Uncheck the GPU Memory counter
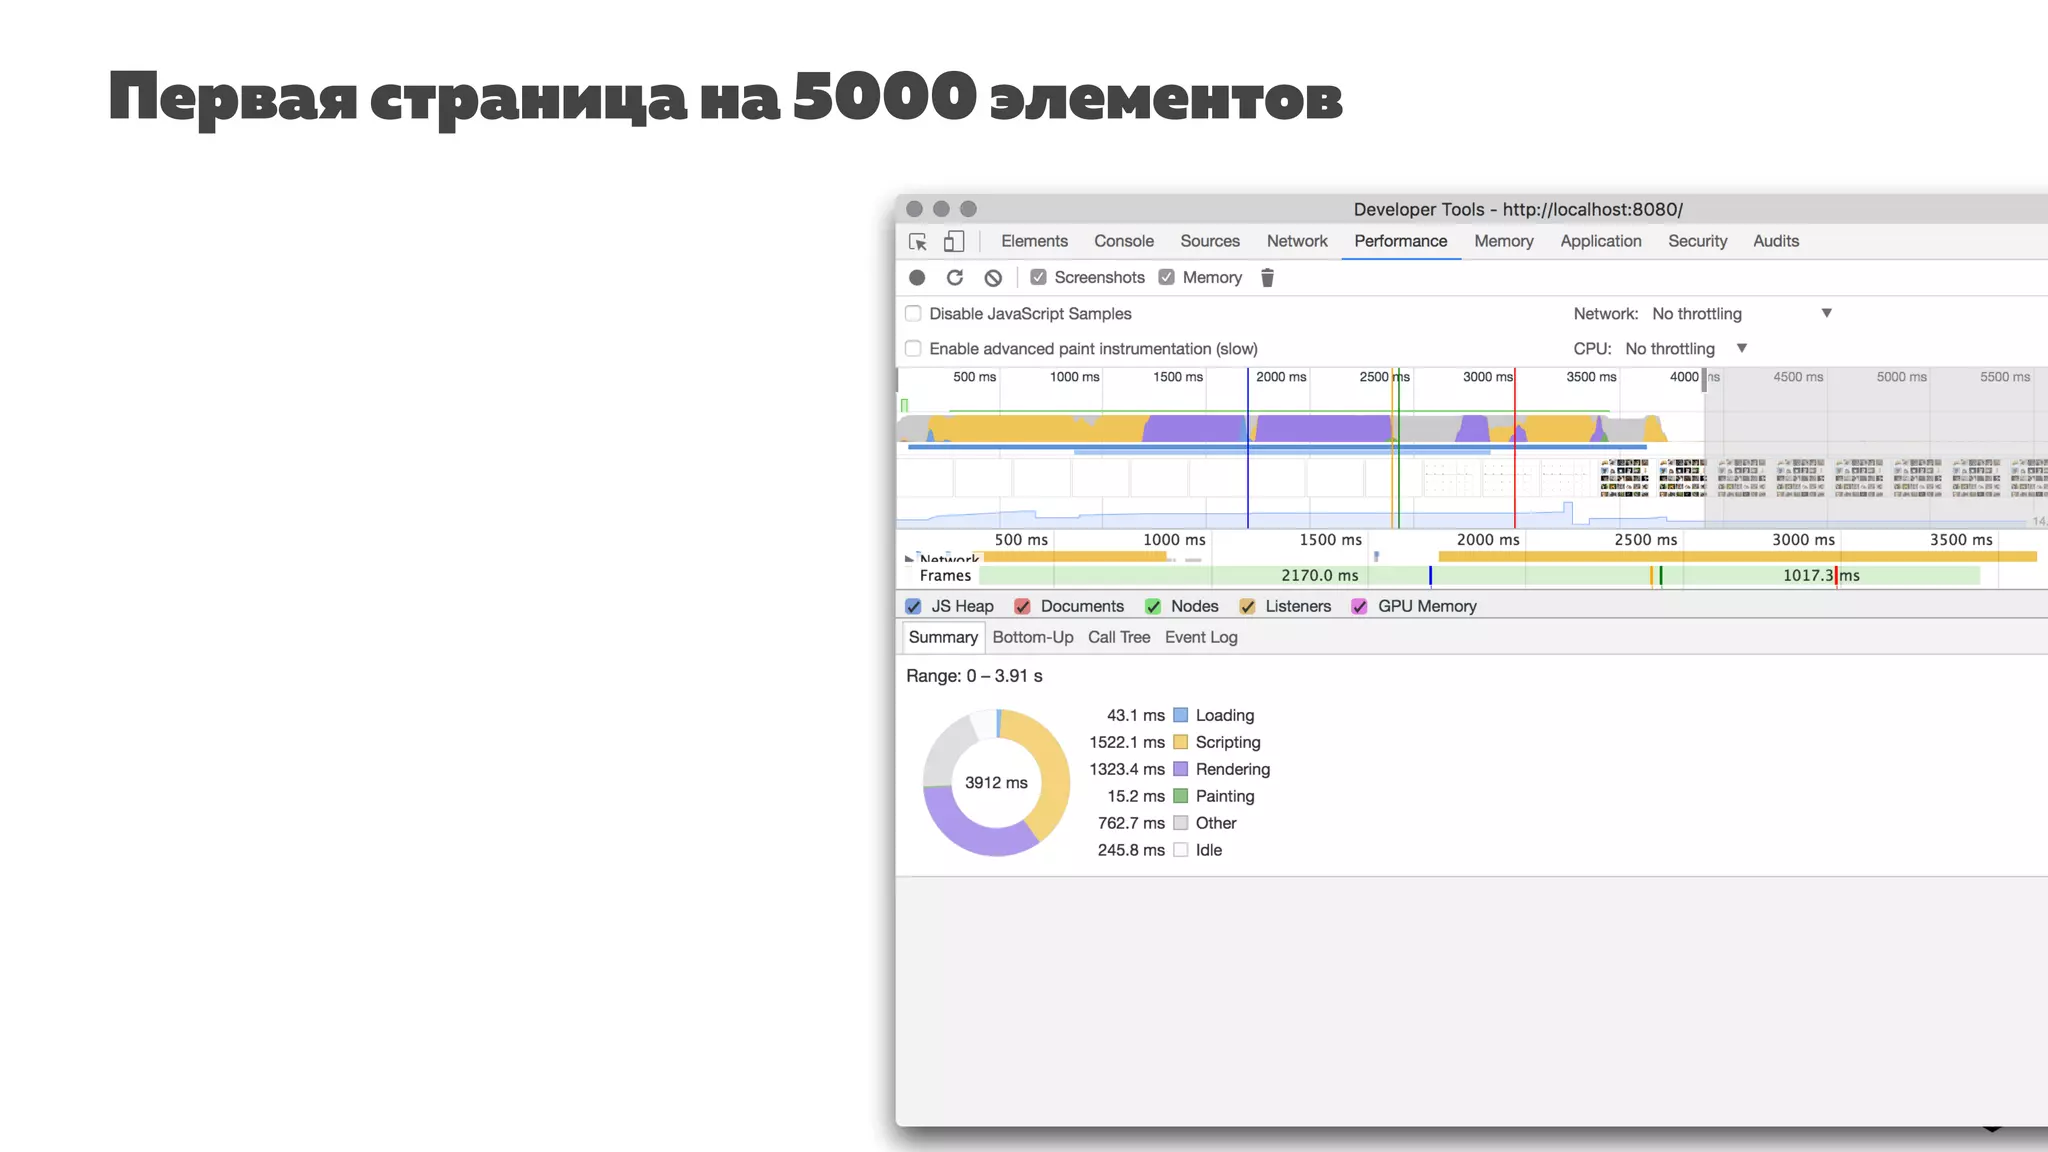Screen dimensions: 2048x1152 pos(1359,606)
